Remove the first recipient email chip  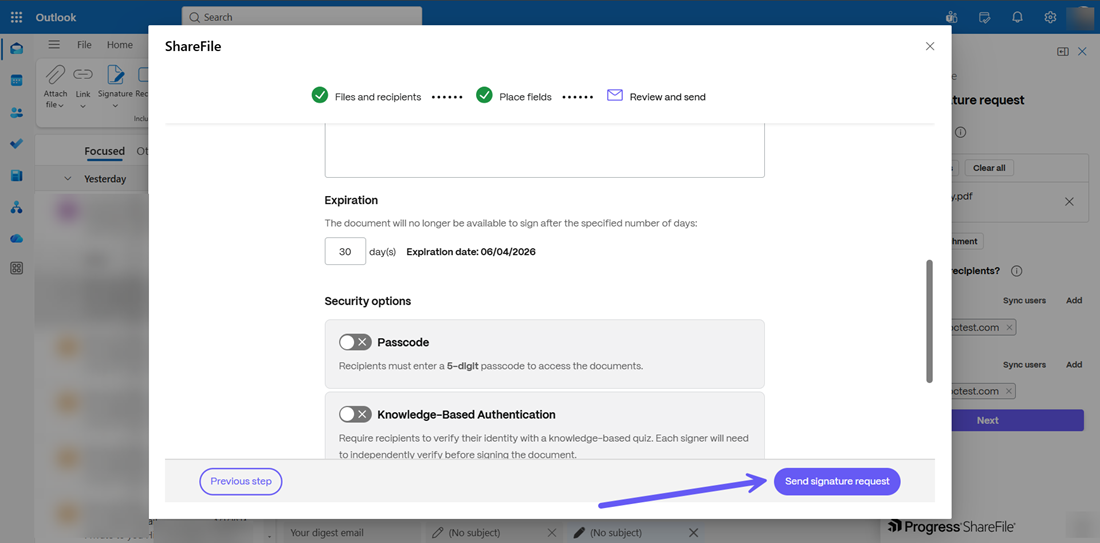1009,328
